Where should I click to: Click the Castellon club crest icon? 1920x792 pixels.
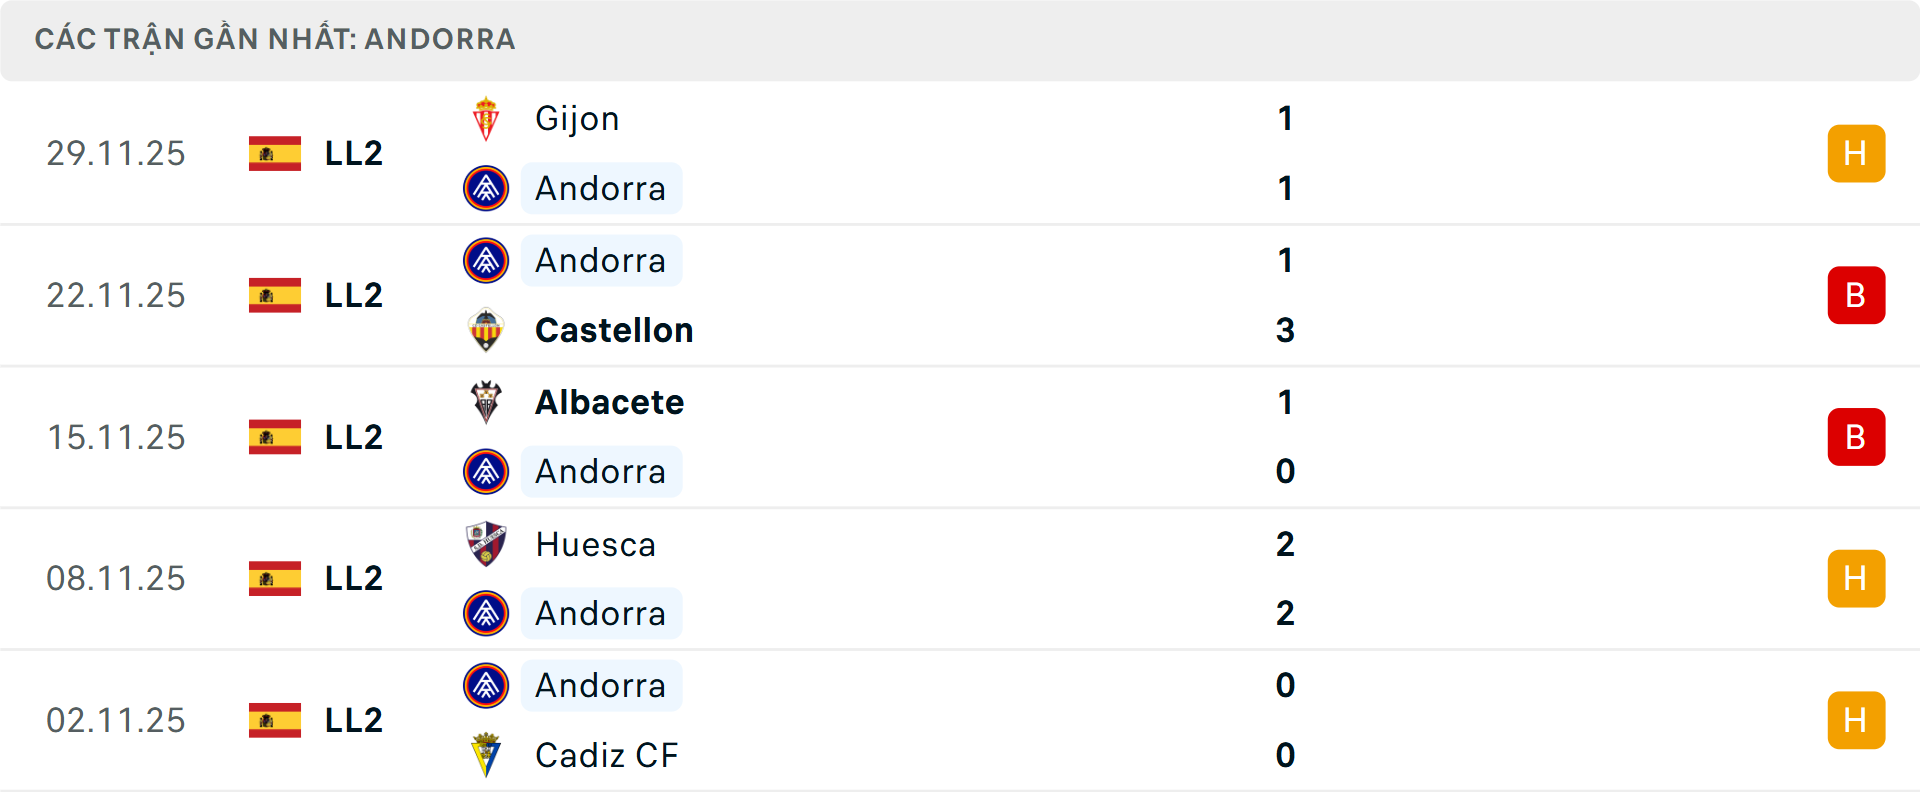[x=486, y=330]
